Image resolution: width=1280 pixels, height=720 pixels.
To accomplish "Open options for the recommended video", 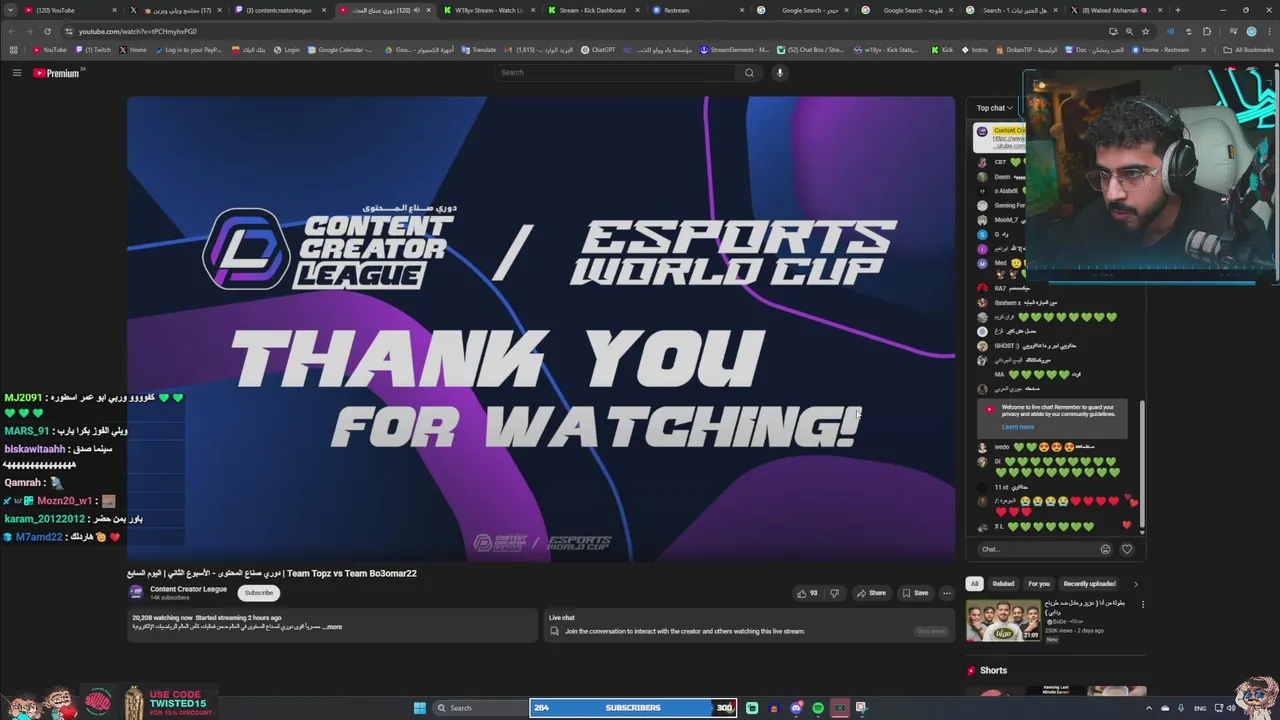I will (1142, 604).
